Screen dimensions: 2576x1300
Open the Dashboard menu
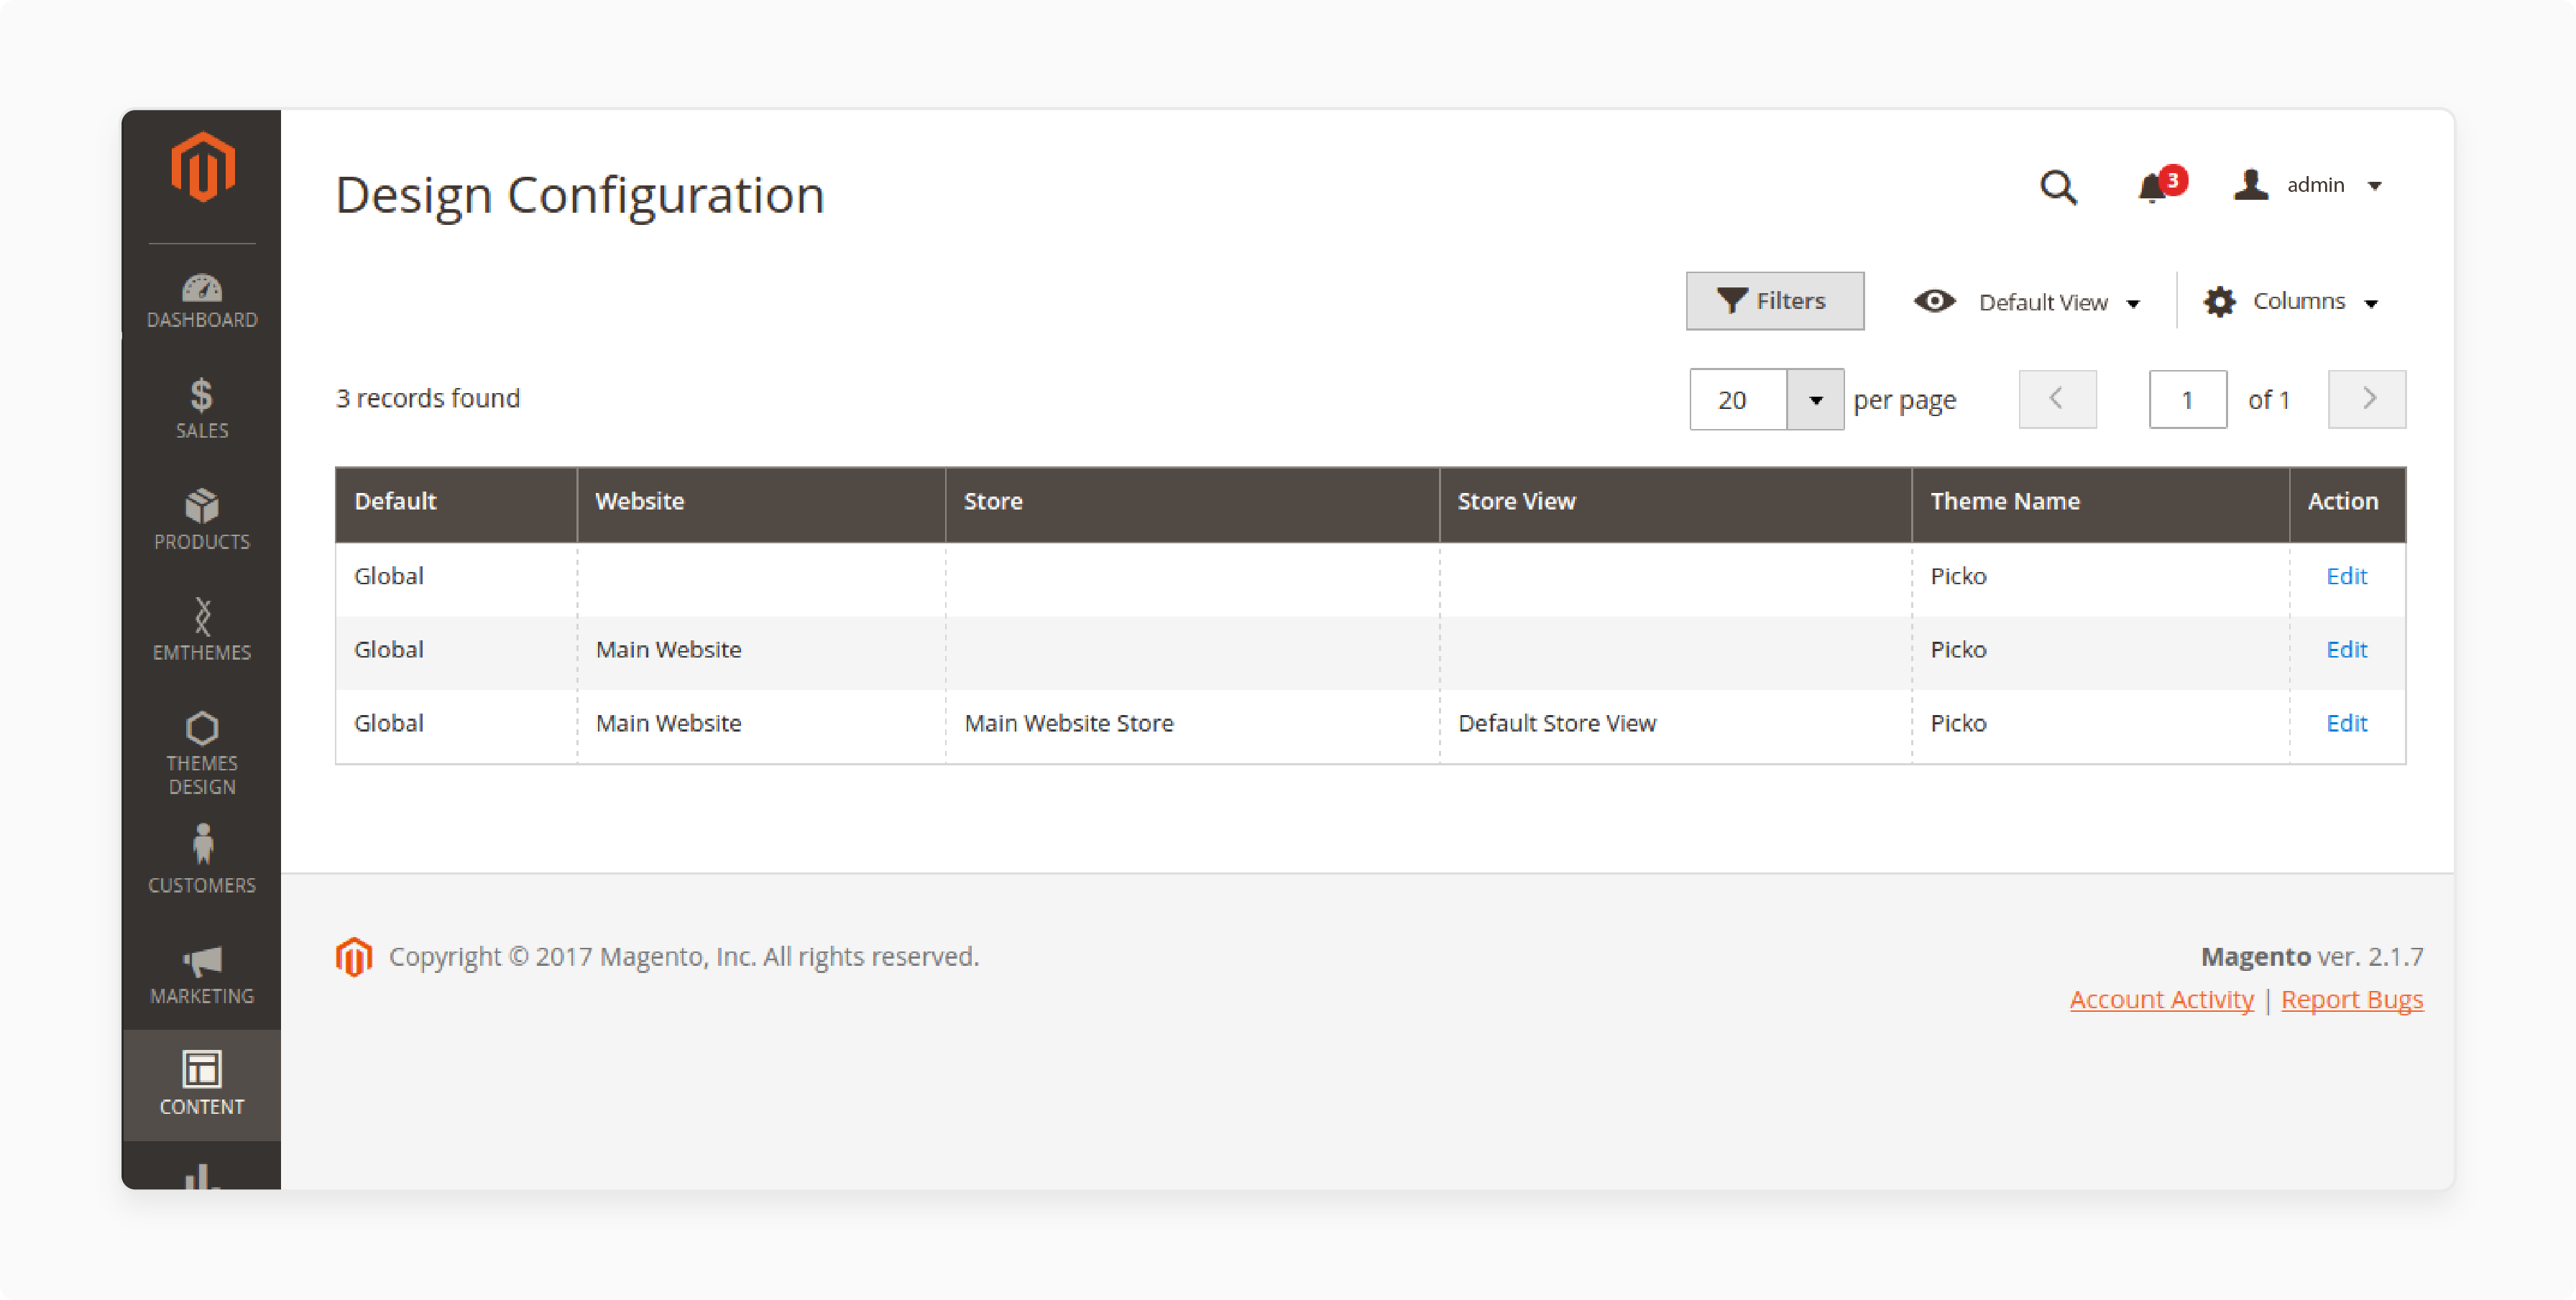[202, 300]
